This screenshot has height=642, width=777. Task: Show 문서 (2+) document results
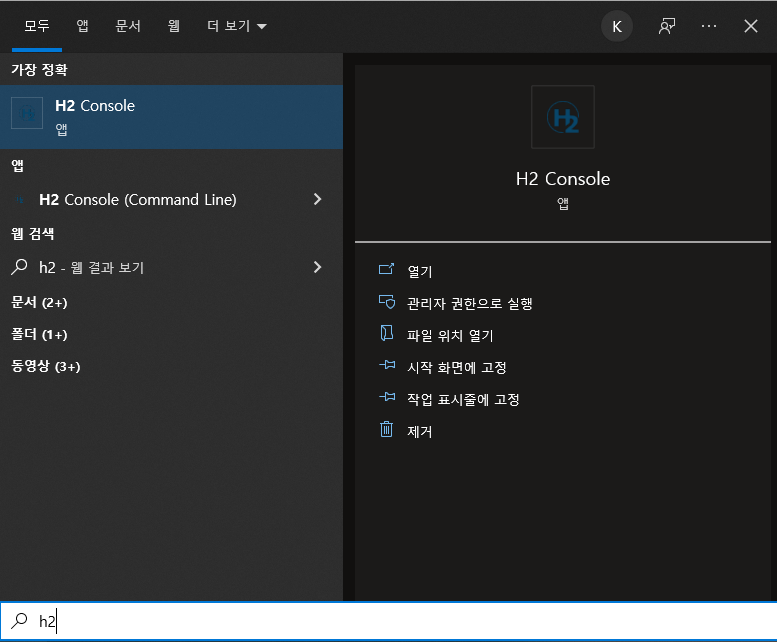[39, 302]
